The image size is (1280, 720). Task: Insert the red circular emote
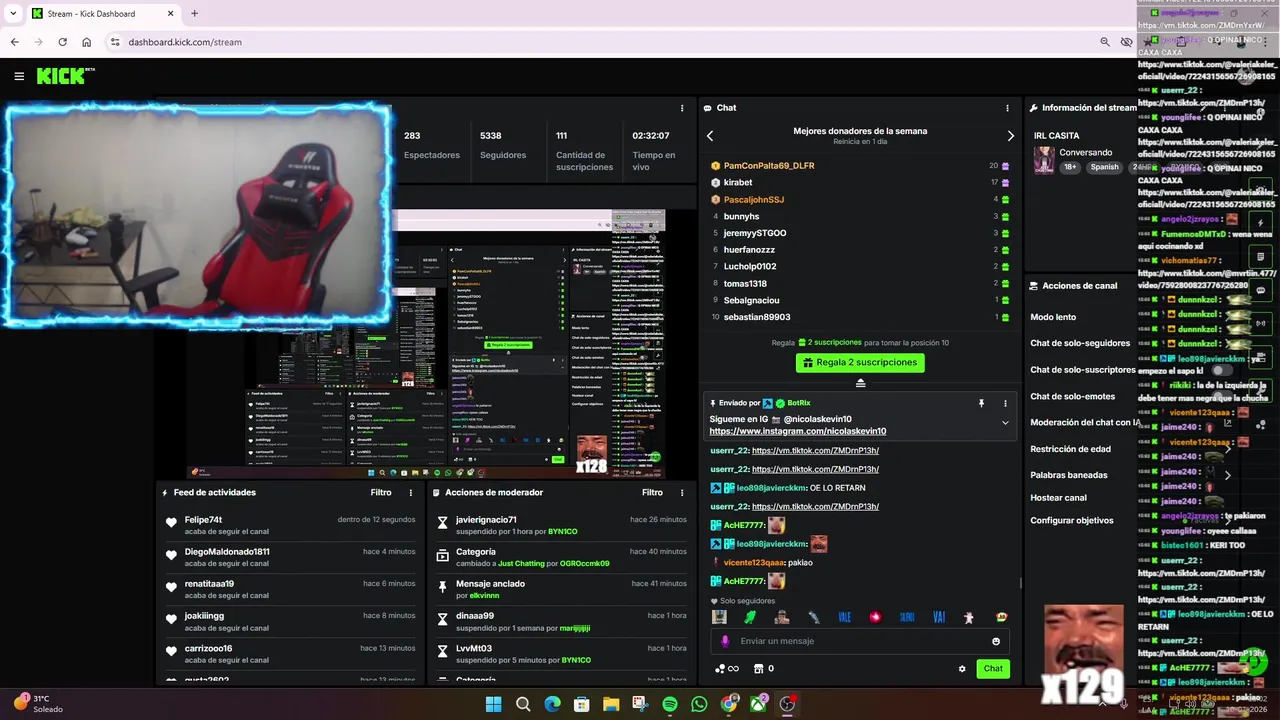[876, 617]
